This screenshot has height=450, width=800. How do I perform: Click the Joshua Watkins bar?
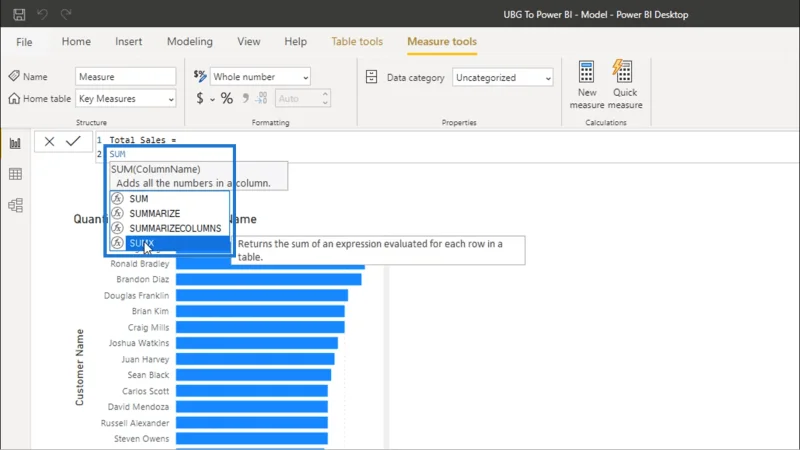click(257, 343)
